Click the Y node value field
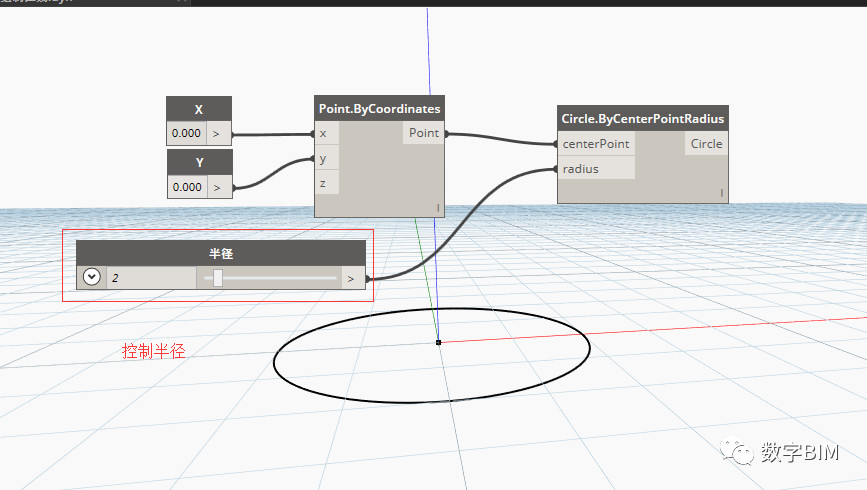This screenshot has height=490, width=867. click(187, 187)
